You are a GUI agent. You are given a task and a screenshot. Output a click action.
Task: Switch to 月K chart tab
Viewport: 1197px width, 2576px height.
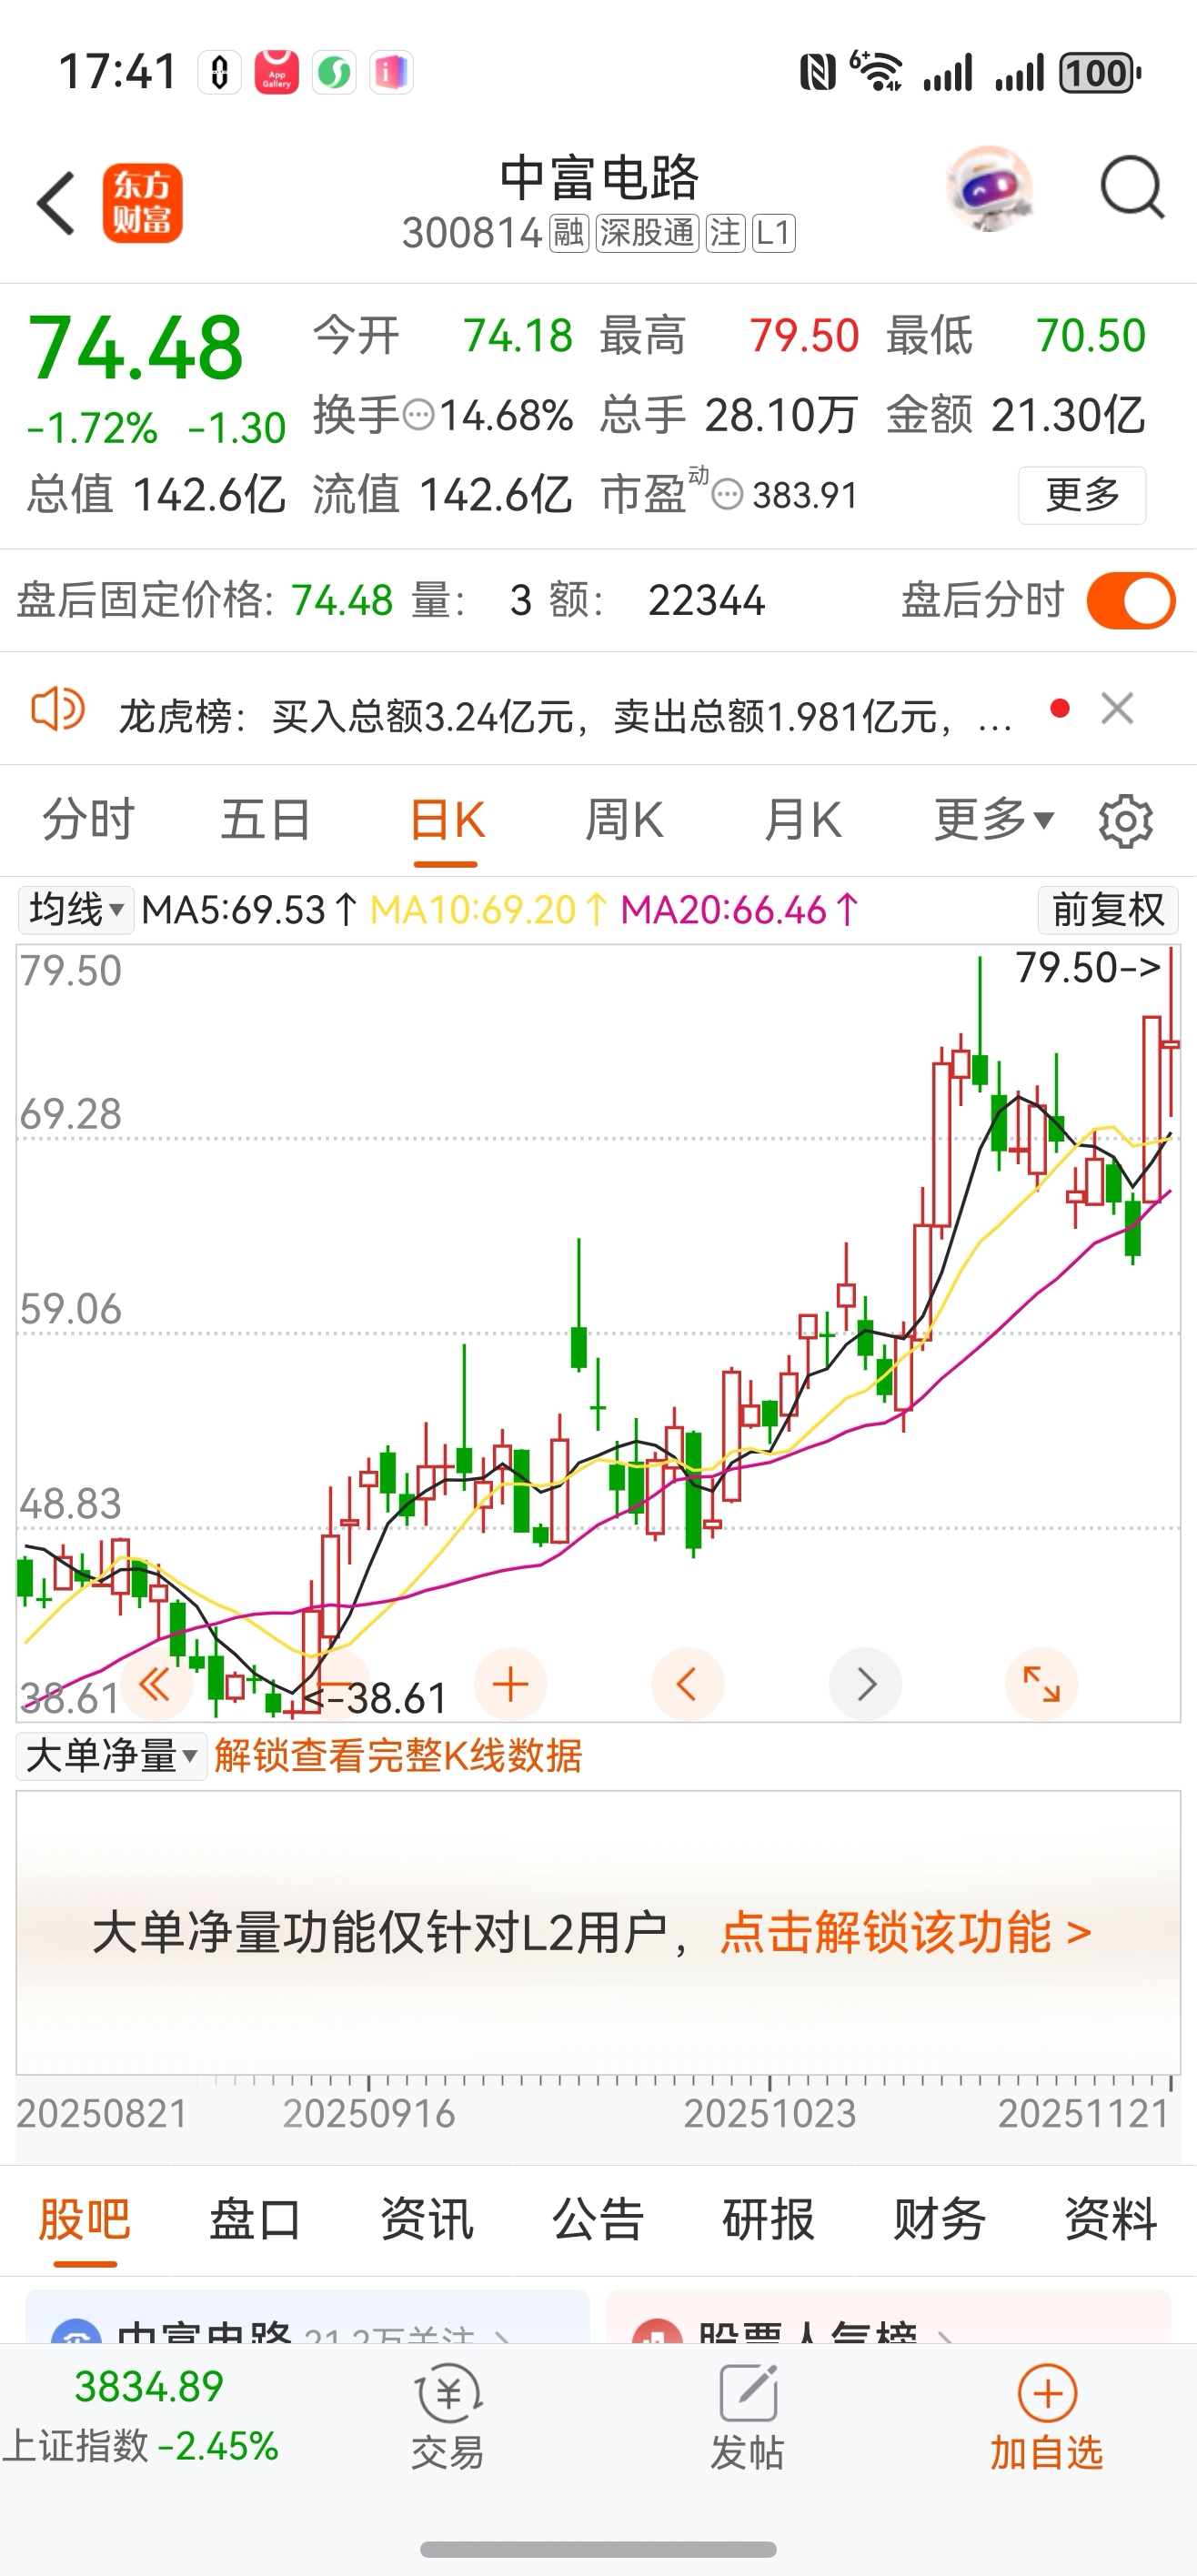click(x=802, y=820)
